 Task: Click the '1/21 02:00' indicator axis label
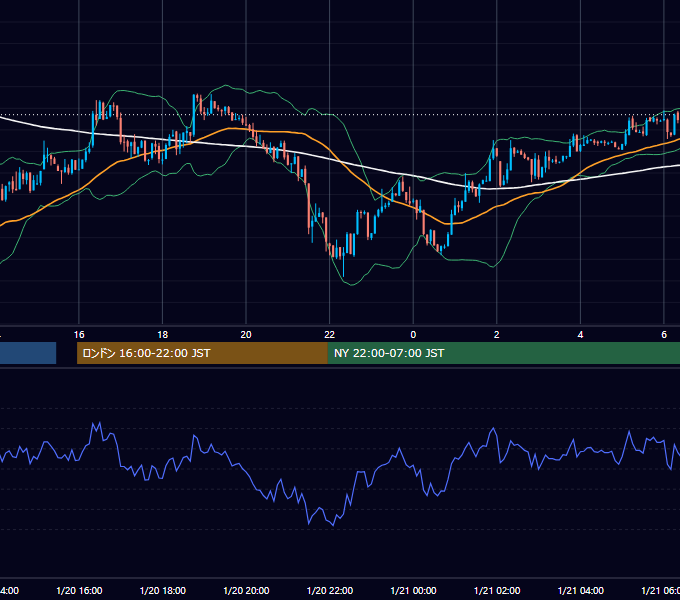coord(497,590)
